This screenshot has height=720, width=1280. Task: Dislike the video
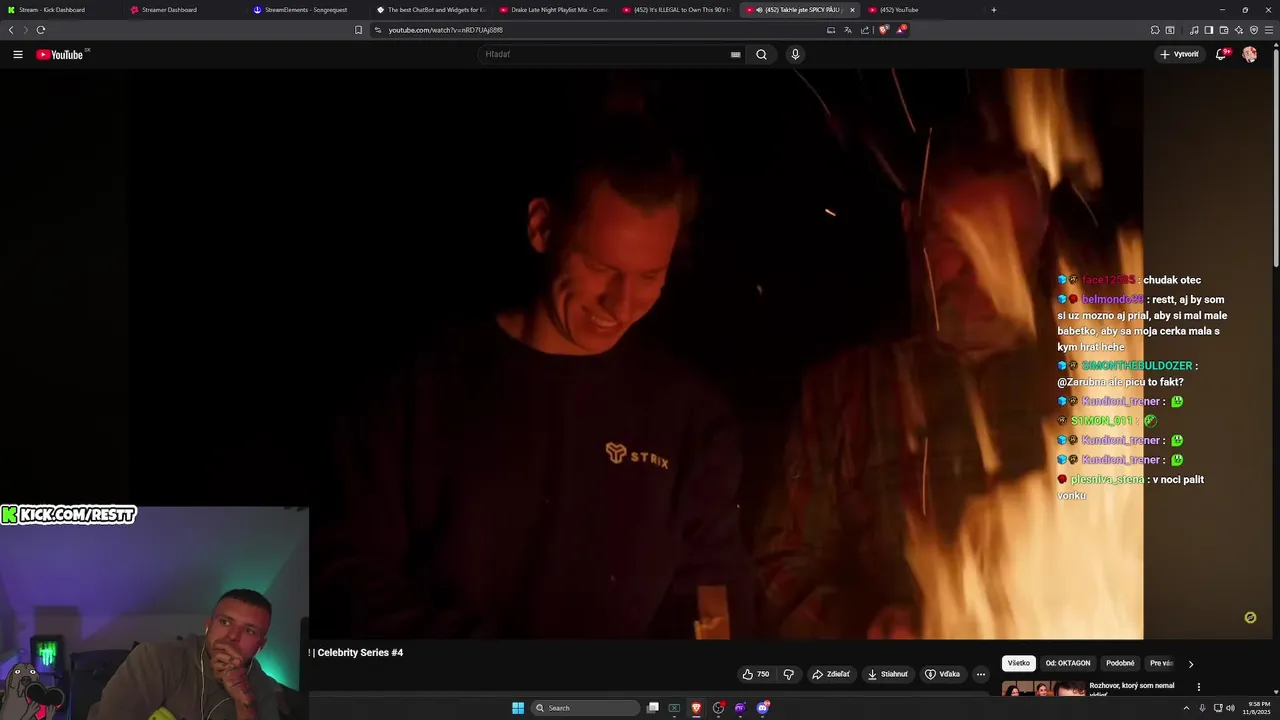[789, 674]
